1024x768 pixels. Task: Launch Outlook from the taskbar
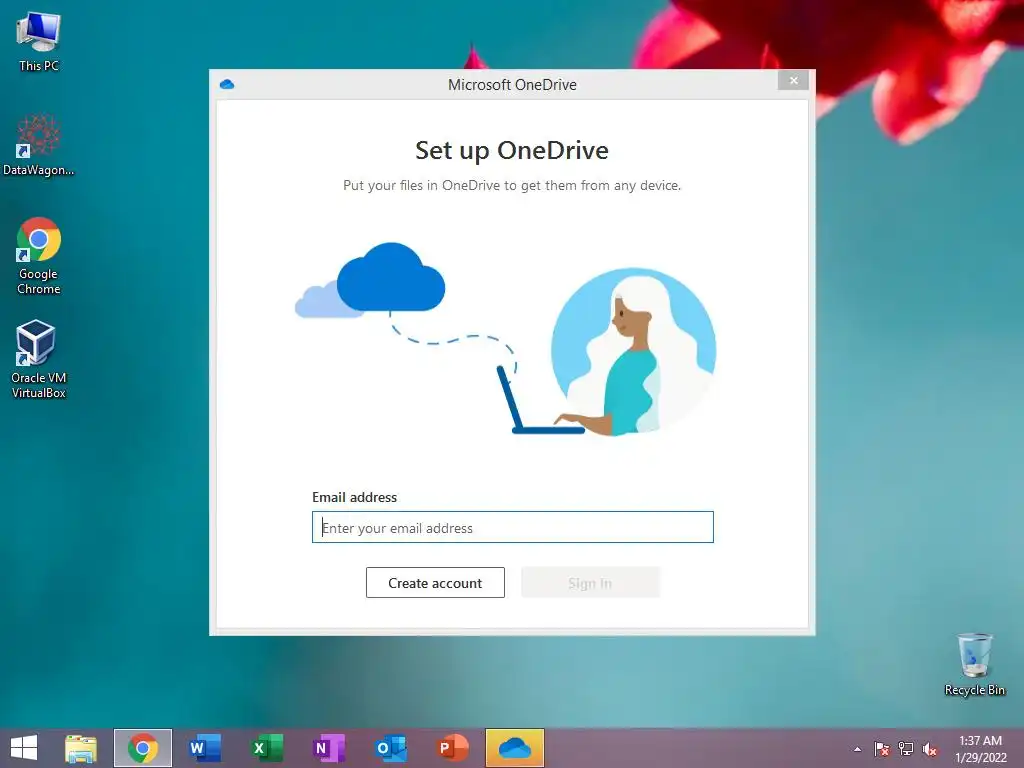(391, 748)
